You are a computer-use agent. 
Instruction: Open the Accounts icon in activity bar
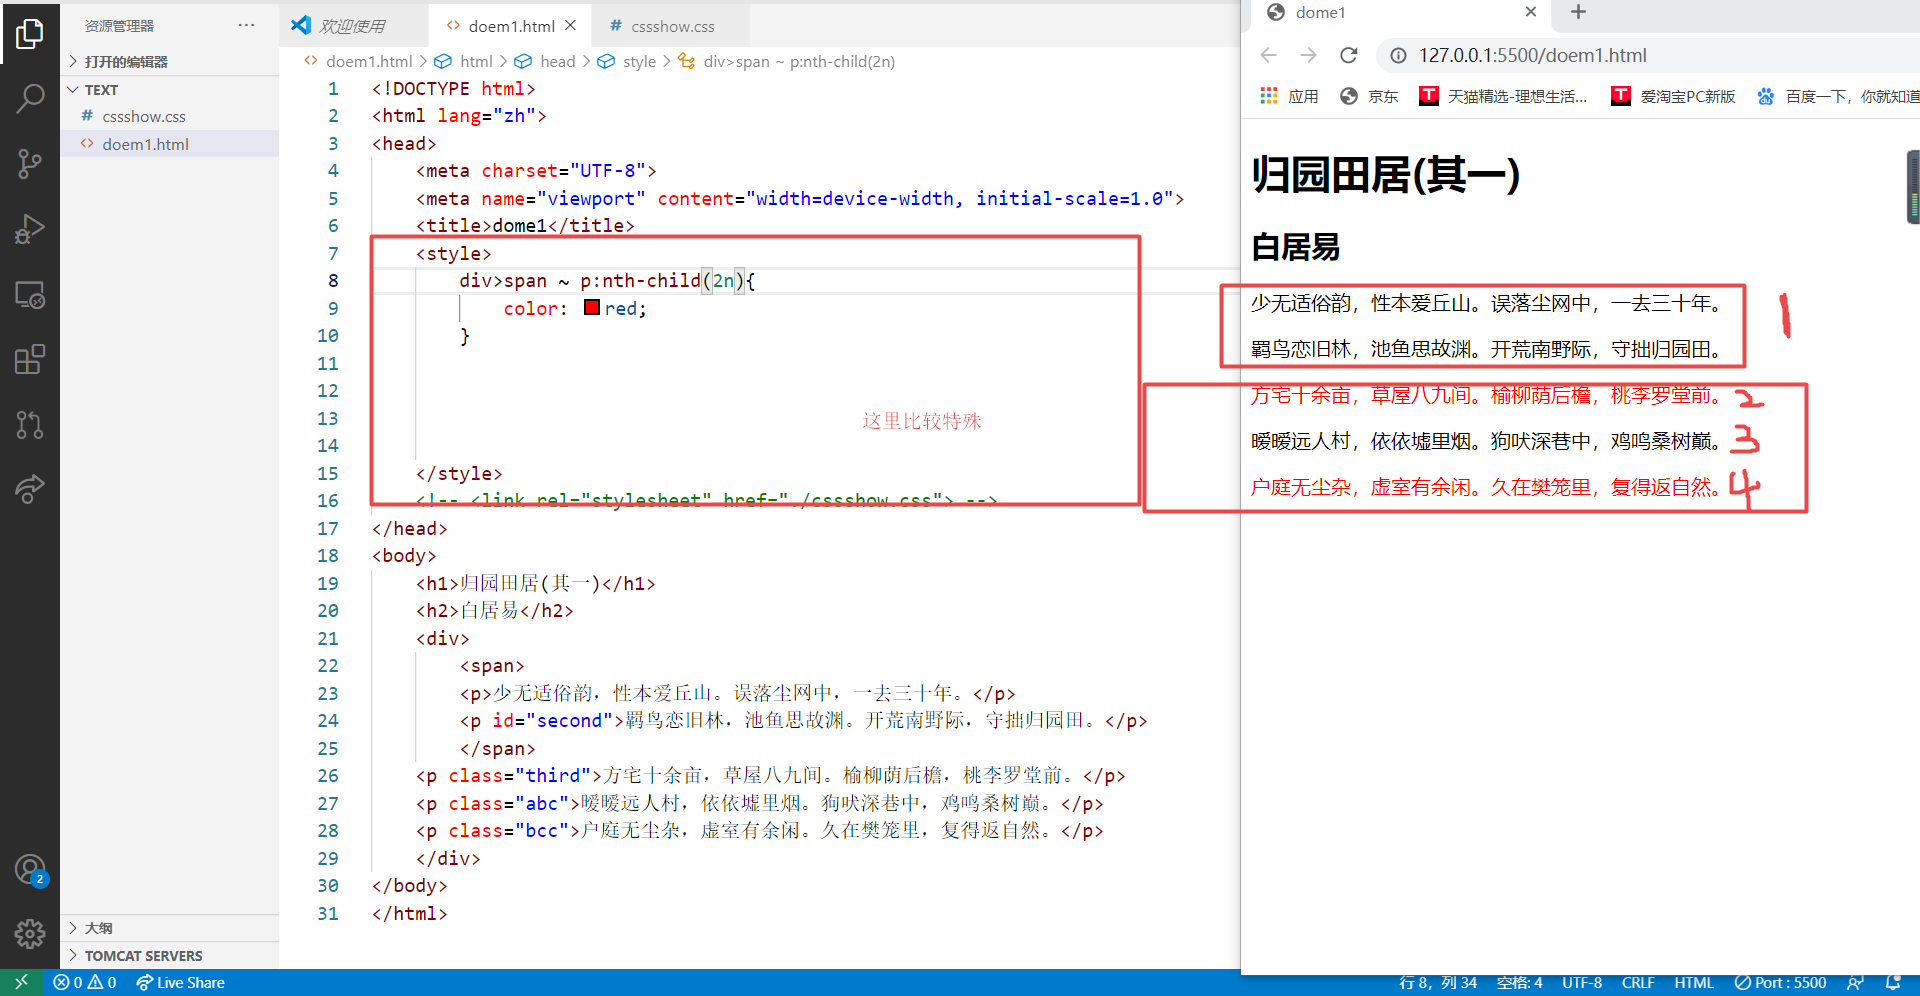[30, 869]
